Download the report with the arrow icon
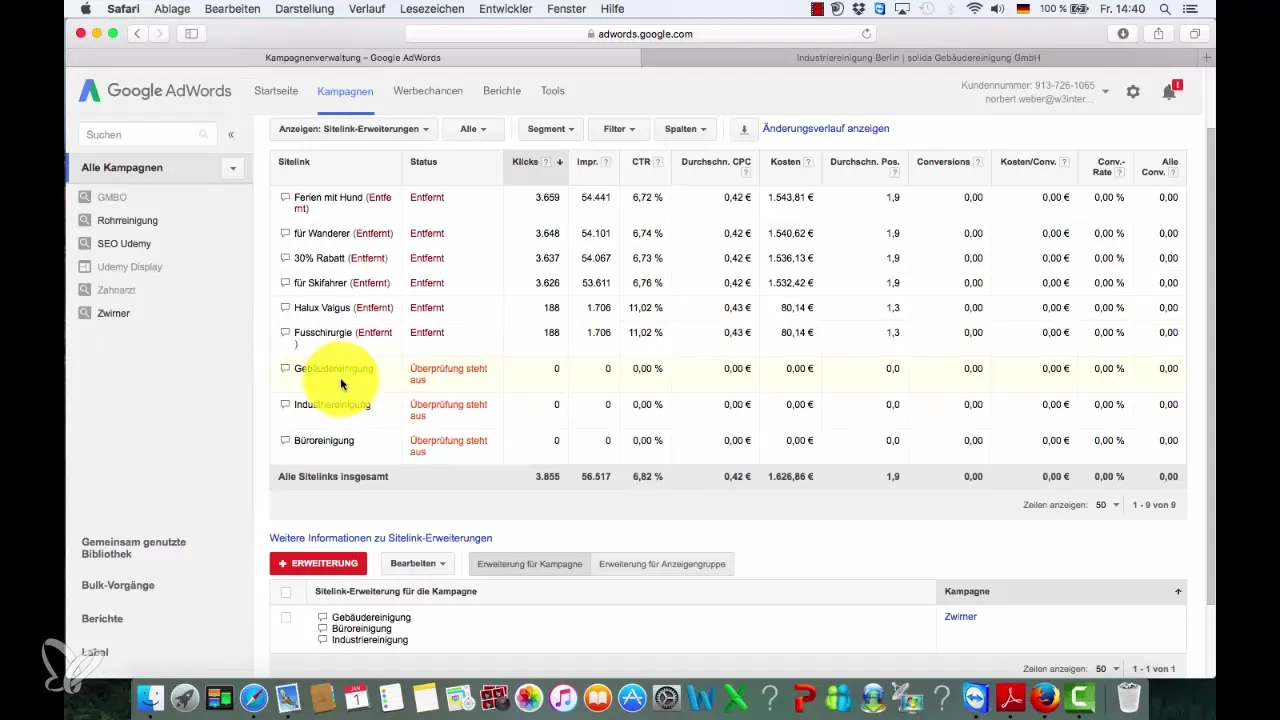Viewport: 1280px width, 720px height. tap(743, 129)
